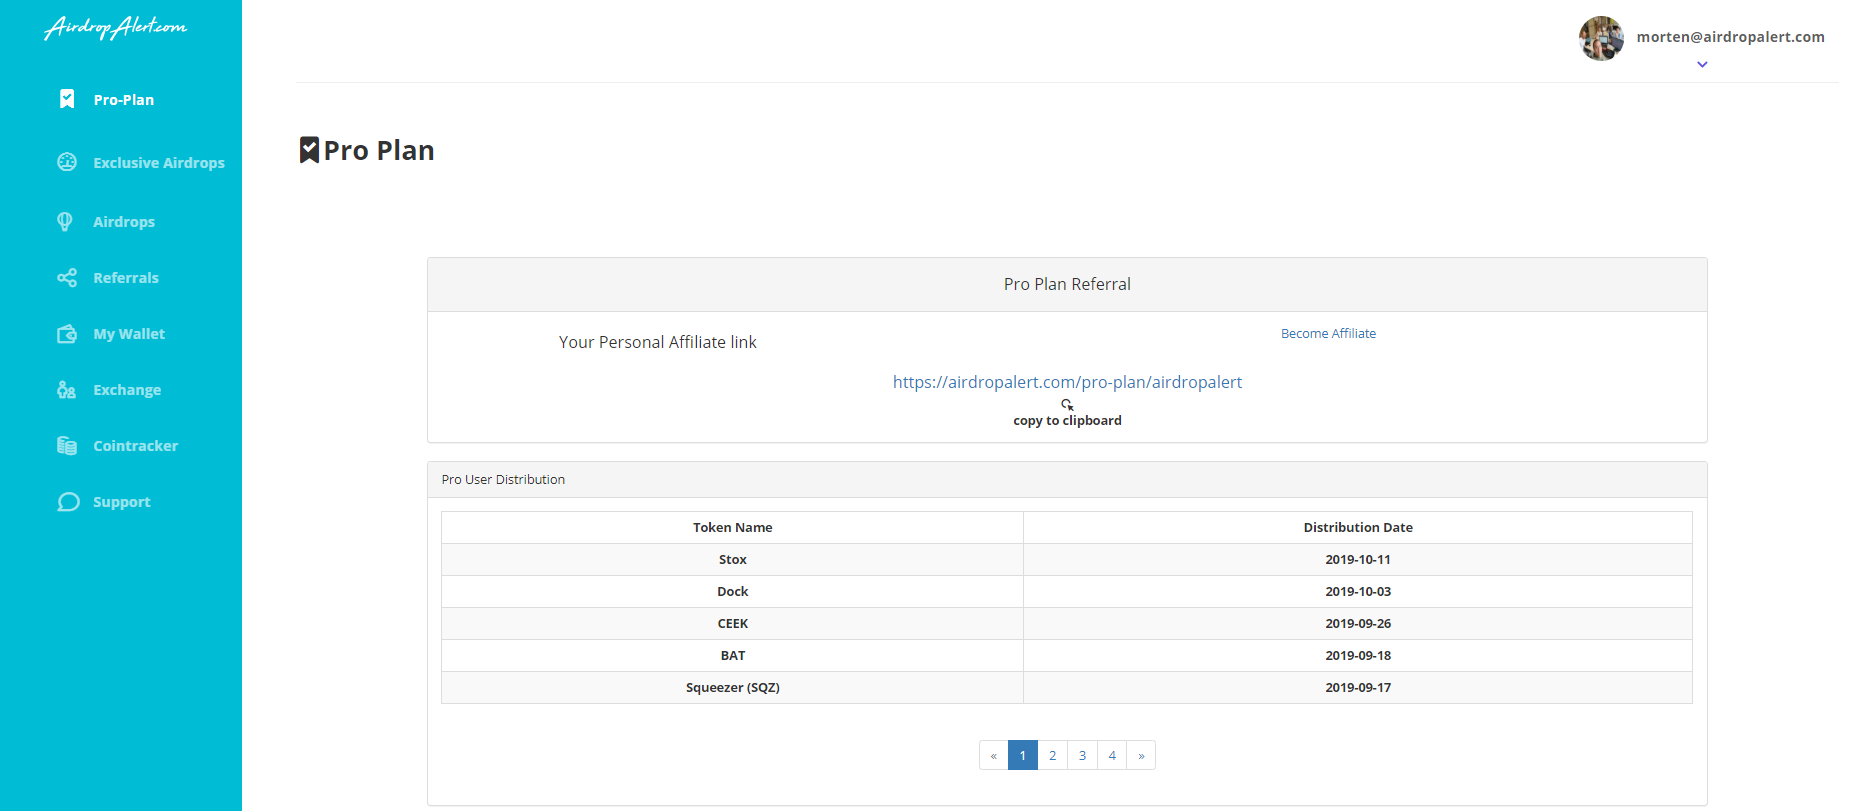Viewport: 1852px width, 811px height.
Task: Click the Exchange icon in sidebar
Action: [x=67, y=390]
